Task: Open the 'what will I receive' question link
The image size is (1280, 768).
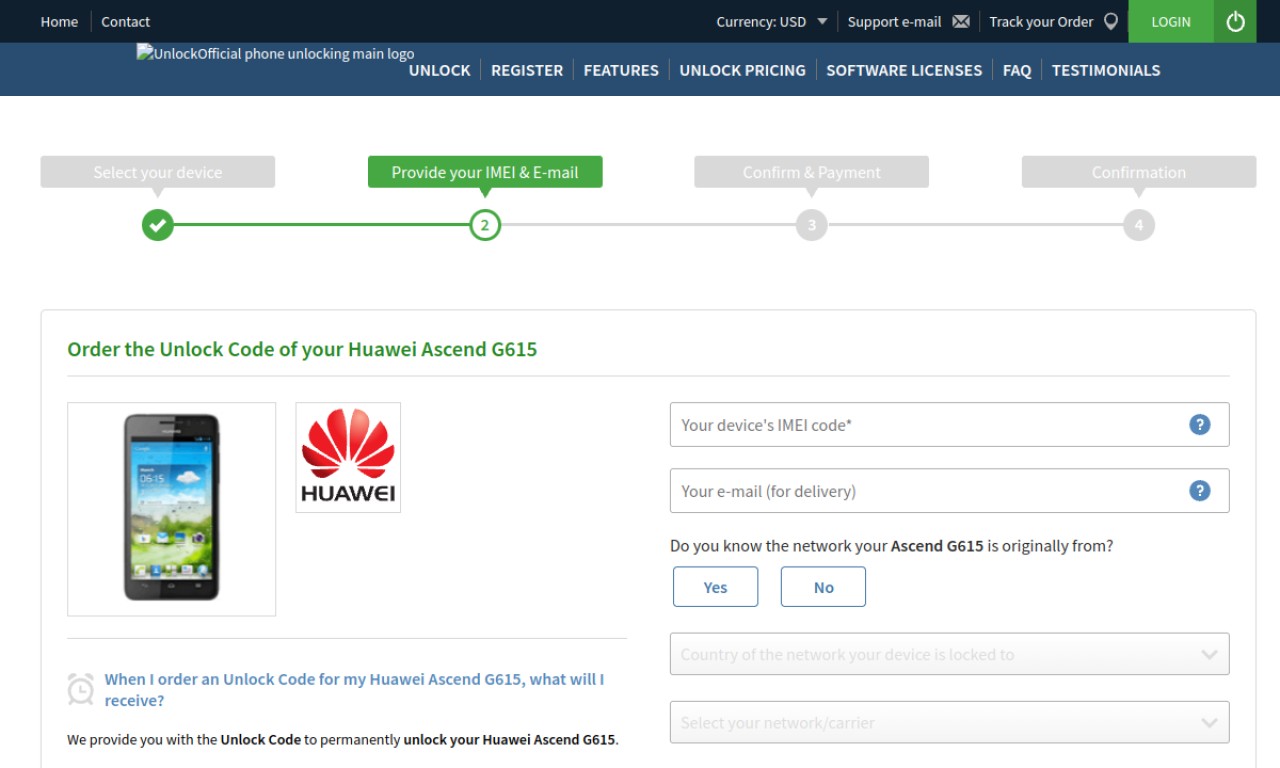Action: tap(354, 690)
